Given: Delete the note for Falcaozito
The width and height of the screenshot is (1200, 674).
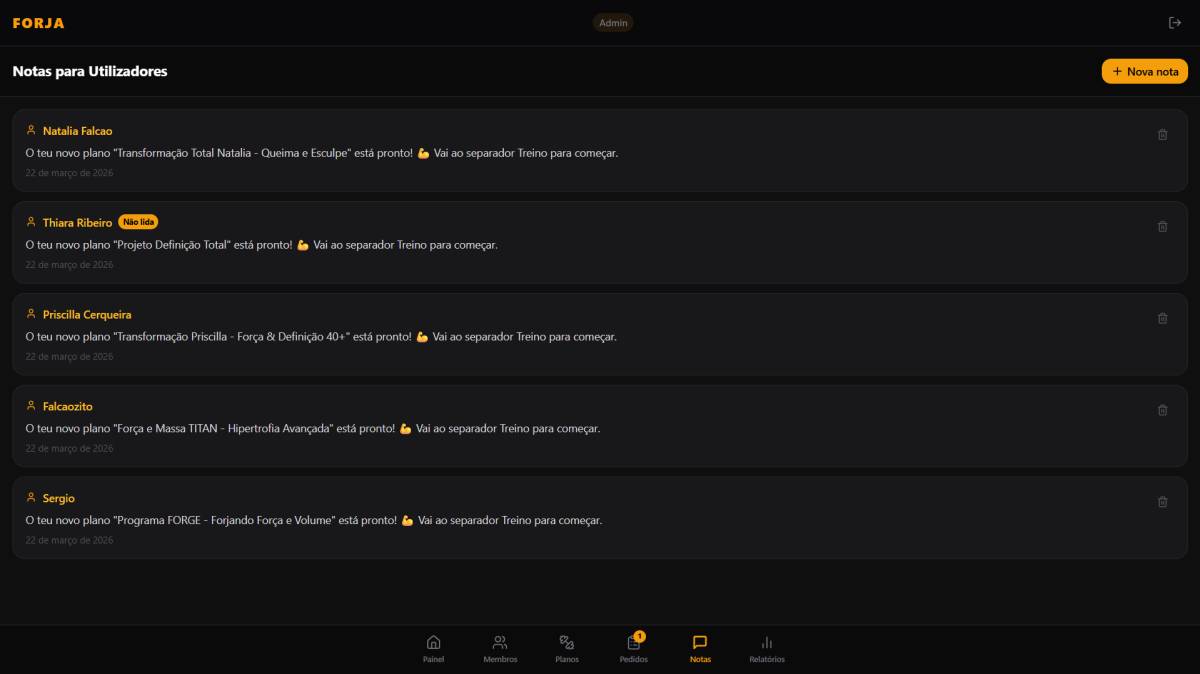Looking at the screenshot, I should pyautogui.click(x=1162, y=410).
